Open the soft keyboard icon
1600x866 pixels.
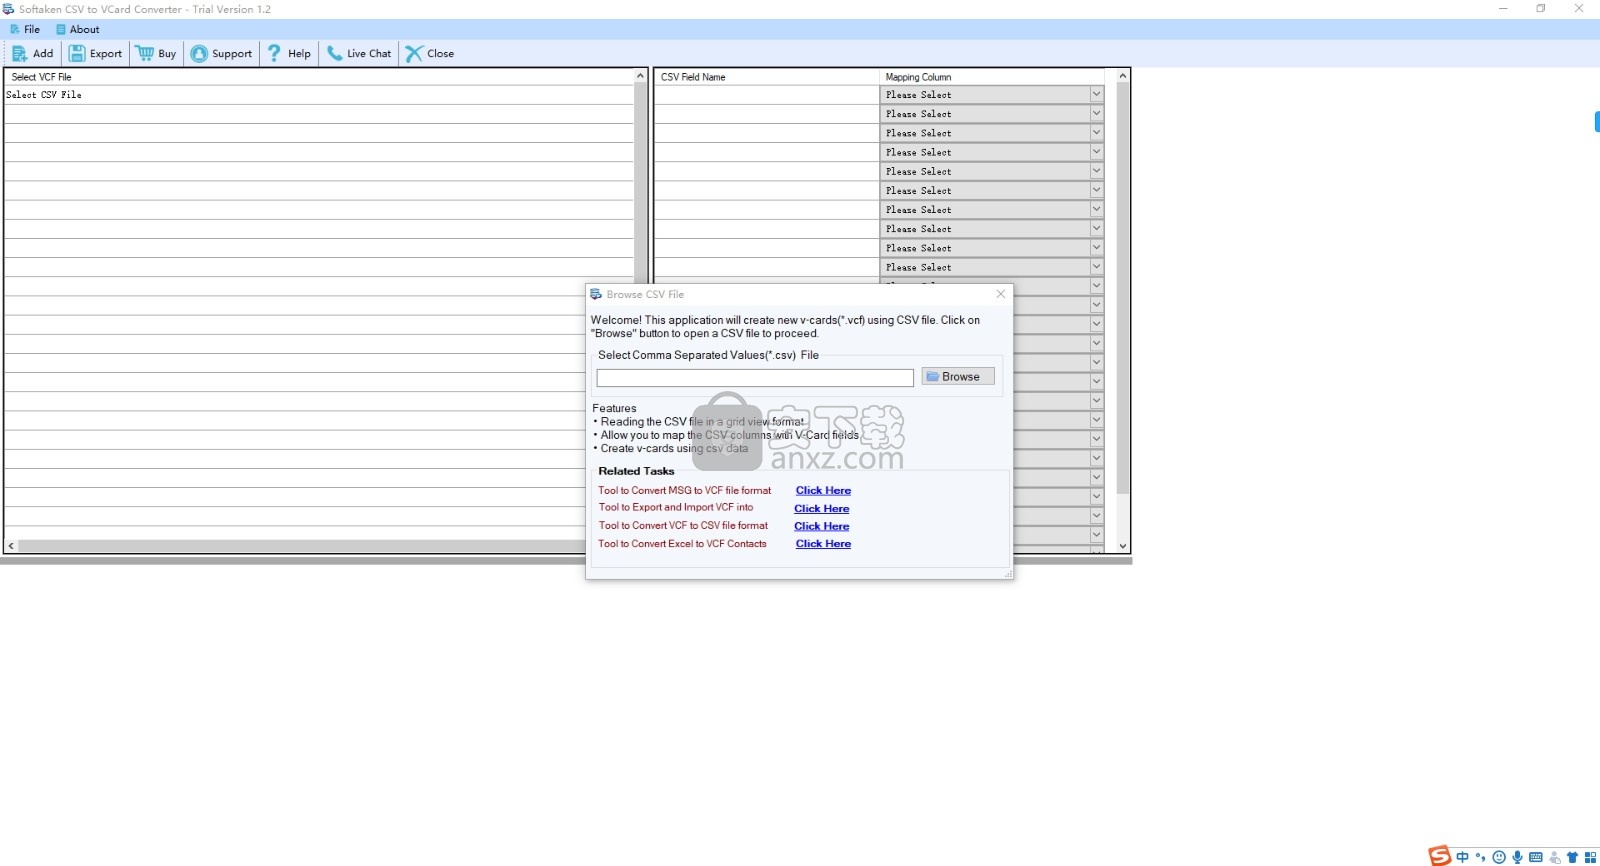pyautogui.click(x=1536, y=857)
